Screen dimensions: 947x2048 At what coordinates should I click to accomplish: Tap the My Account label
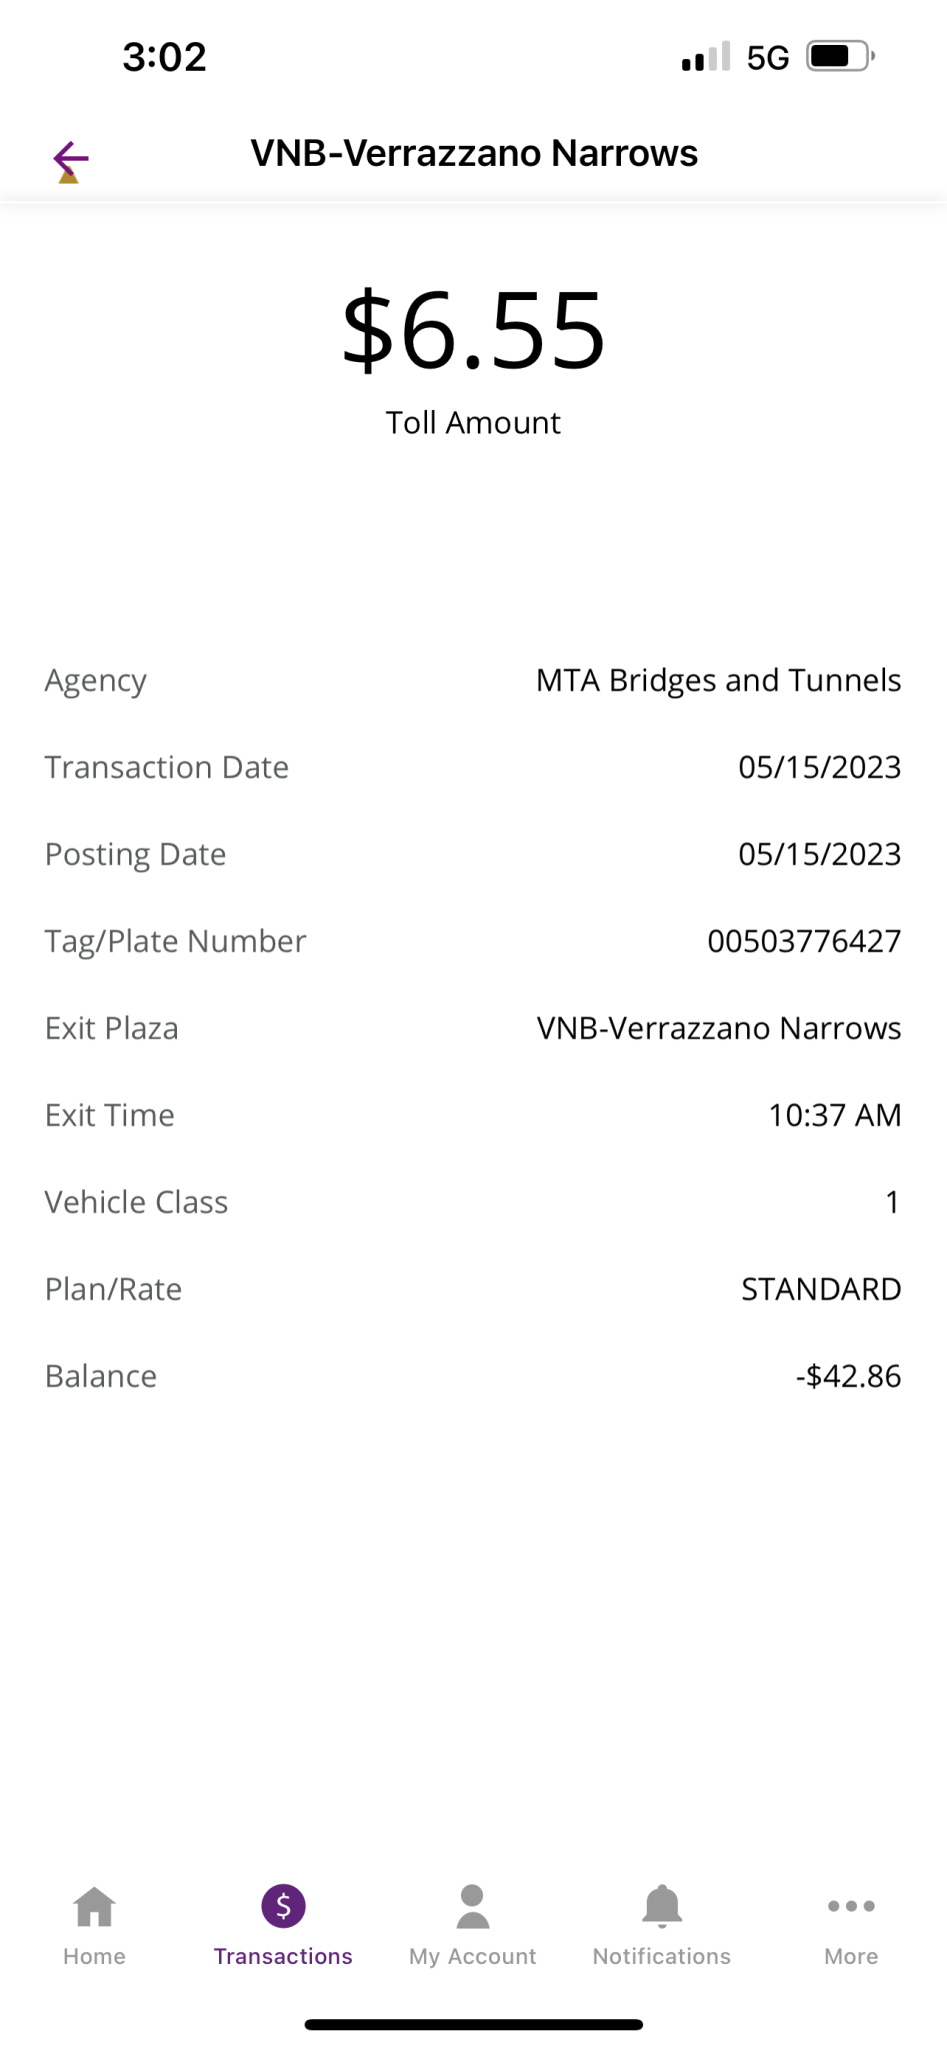pyautogui.click(x=472, y=1956)
